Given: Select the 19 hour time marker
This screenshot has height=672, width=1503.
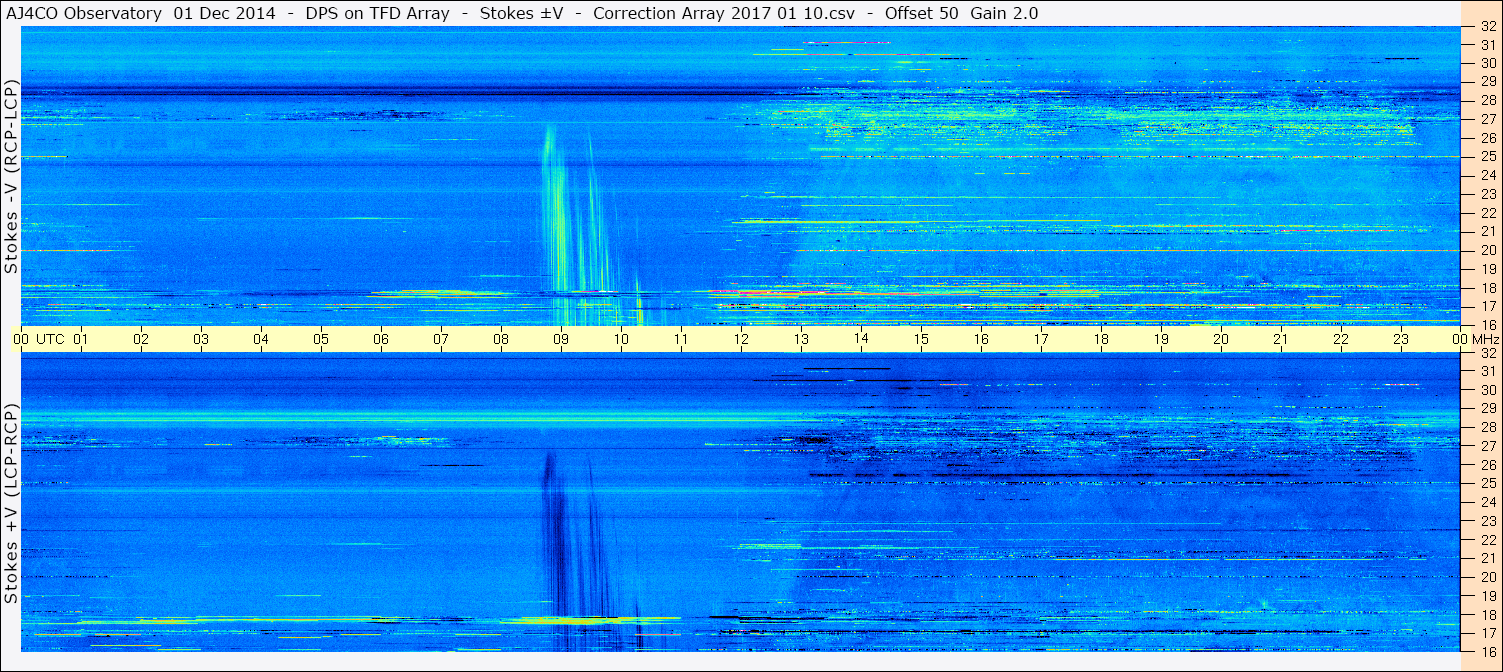Looking at the screenshot, I should pyautogui.click(x=1161, y=340).
